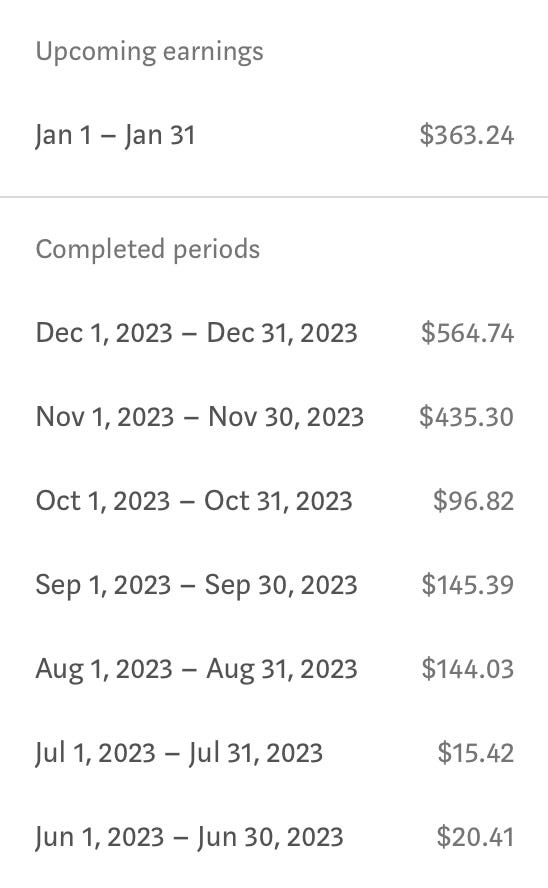548x888 pixels.
Task: Select the $20.41 June amount
Action: (x=475, y=837)
